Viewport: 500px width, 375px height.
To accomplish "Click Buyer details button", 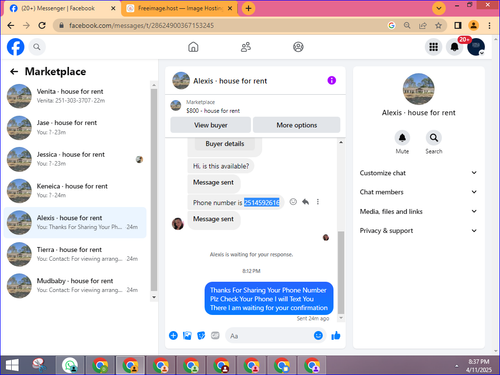I will (225, 144).
